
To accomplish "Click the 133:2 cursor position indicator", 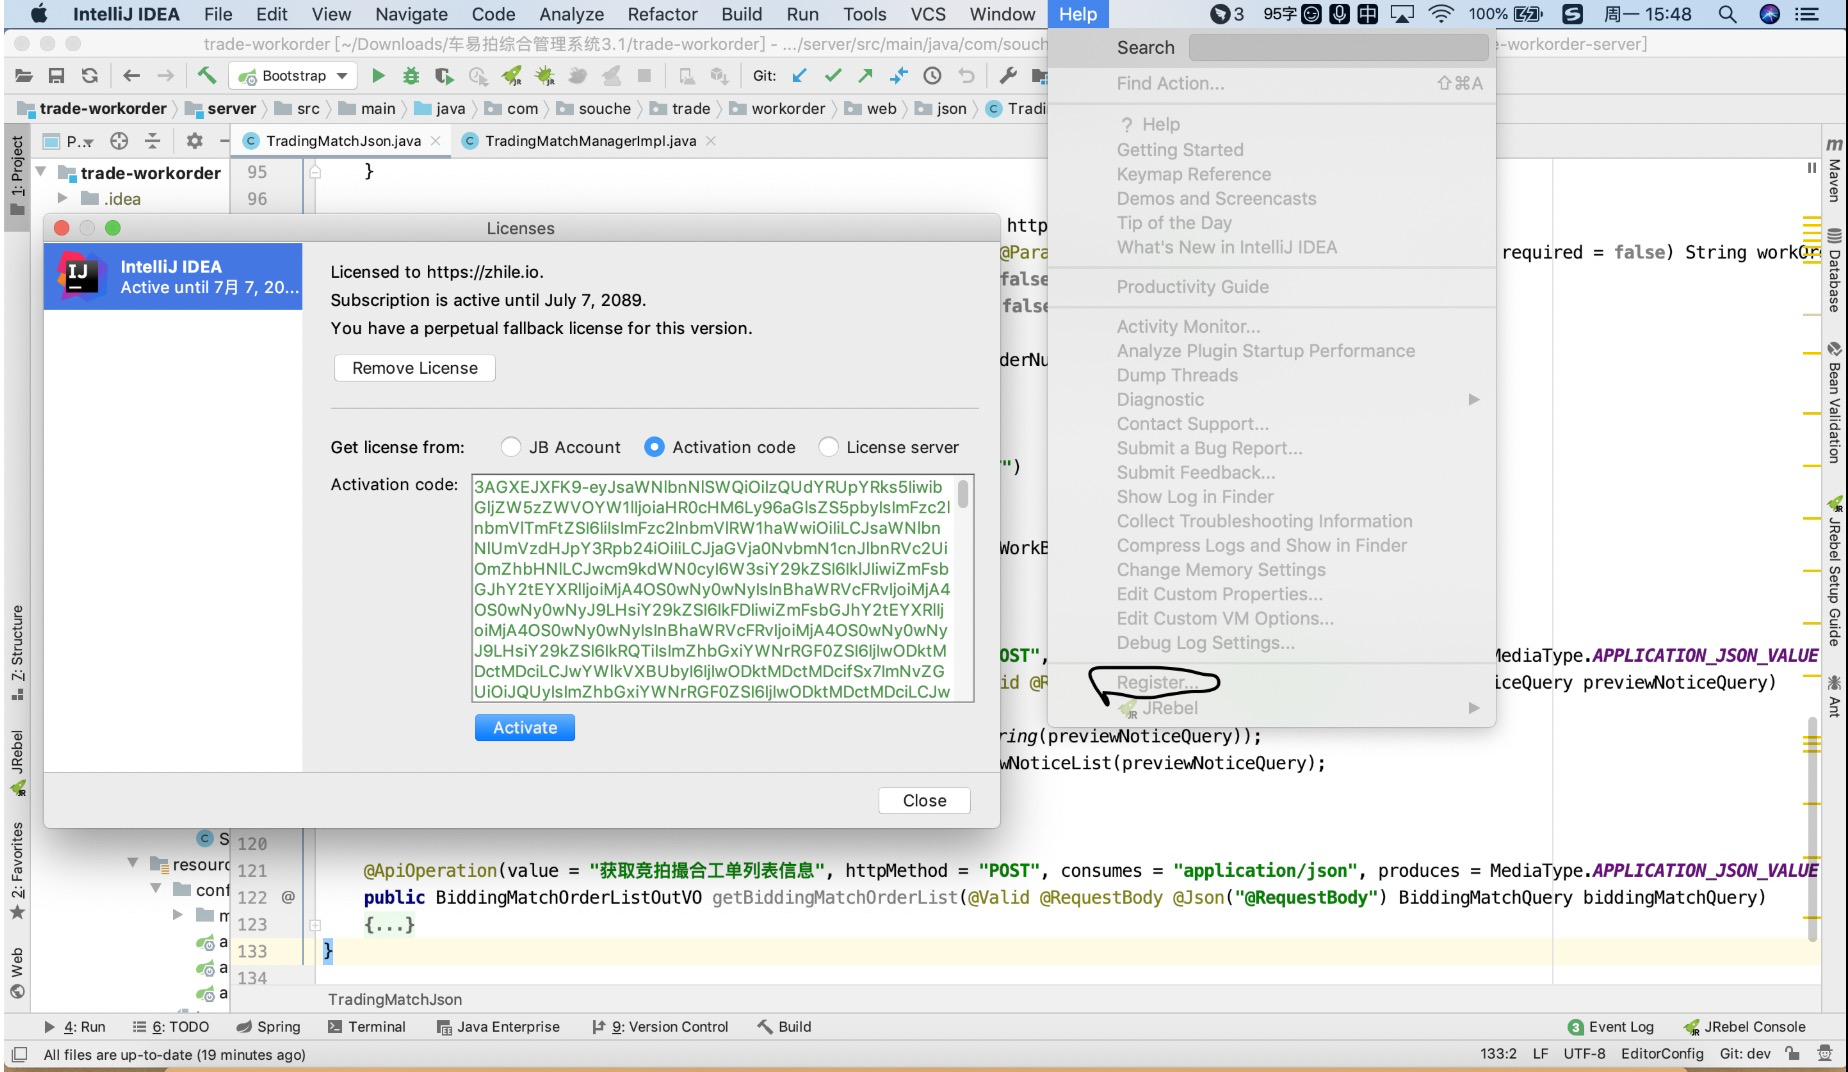I will [1498, 1054].
